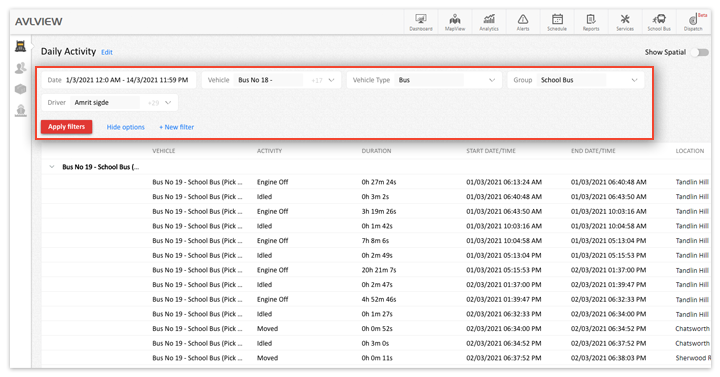Viewport: 720px width, 377px height.
Task: Click duration cell '4h 52m 46s'
Action: (x=378, y=299)
